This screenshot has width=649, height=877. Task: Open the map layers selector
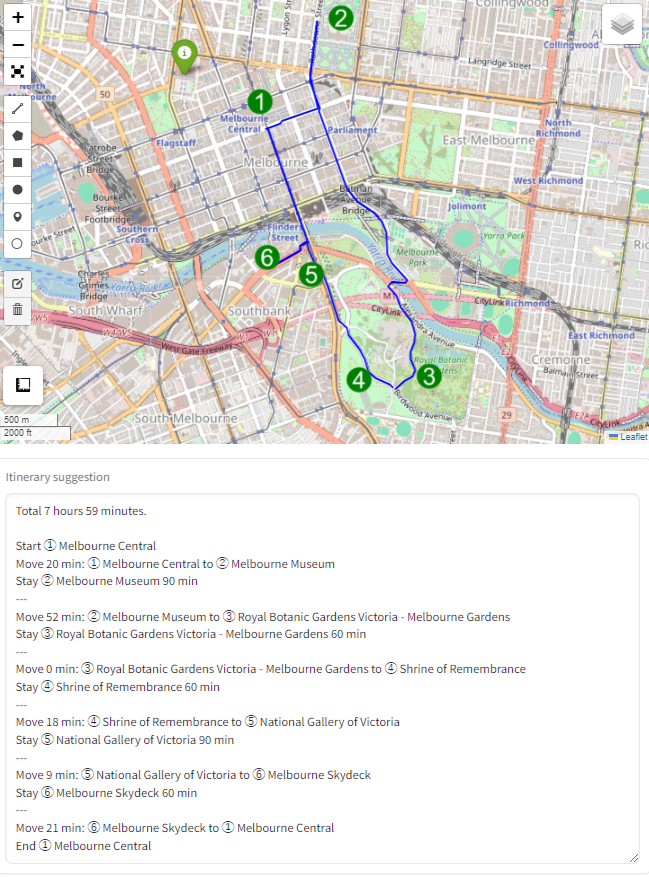[622, 24]
